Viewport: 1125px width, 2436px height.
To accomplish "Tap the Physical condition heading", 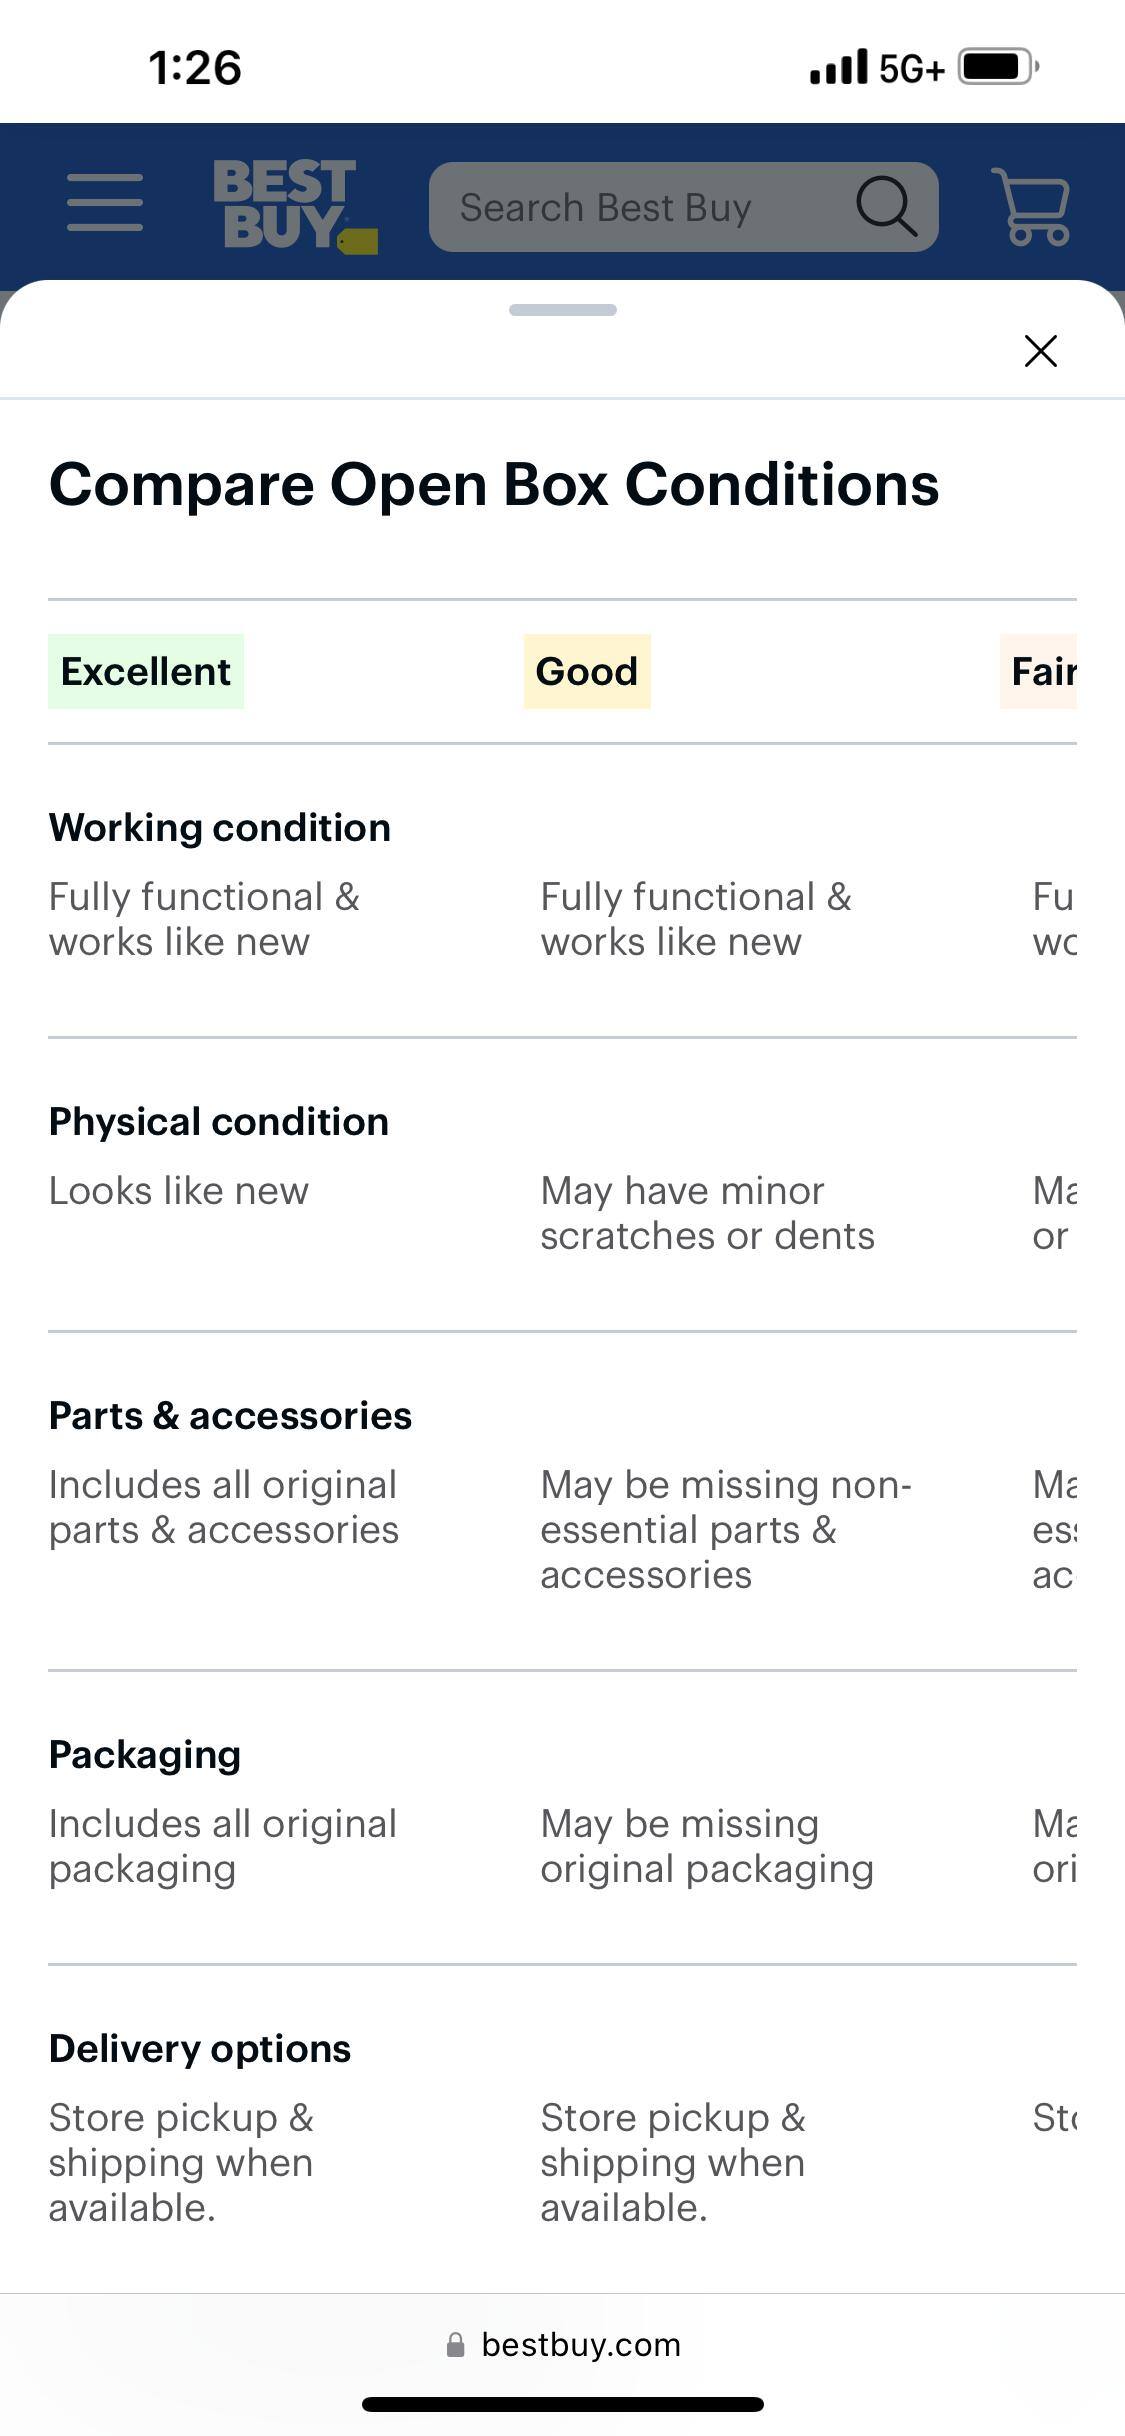I will pyautogui.click(x=219, y=1122).
